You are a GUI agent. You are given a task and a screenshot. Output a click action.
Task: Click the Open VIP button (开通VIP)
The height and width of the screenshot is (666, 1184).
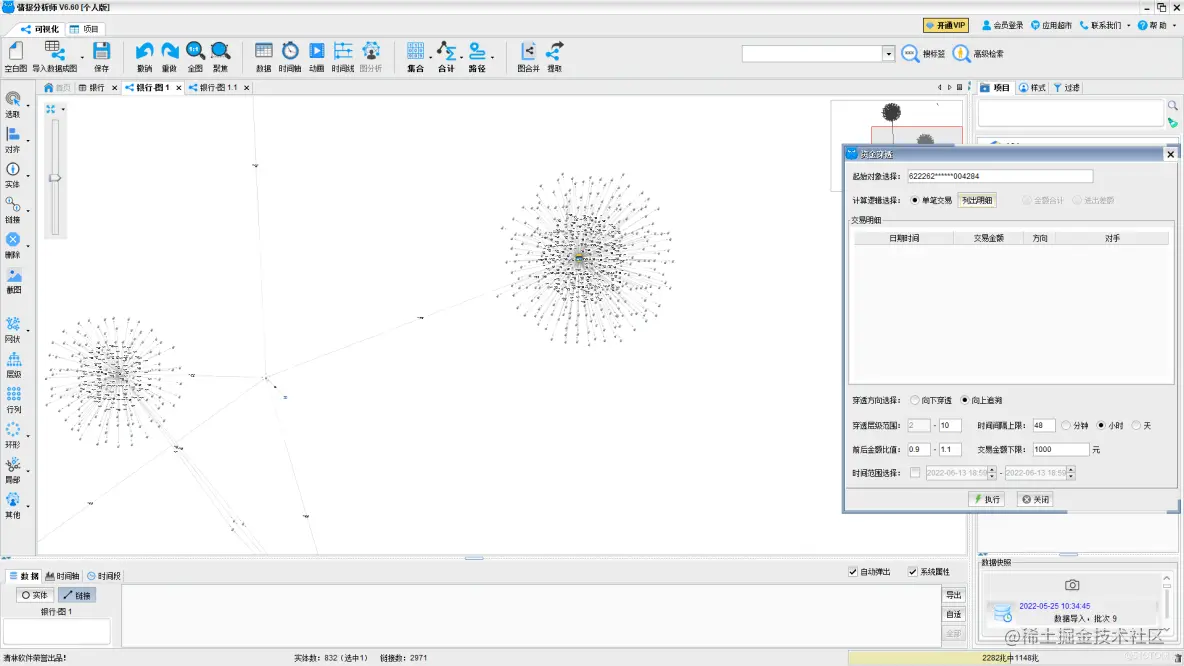click(945, 25)
